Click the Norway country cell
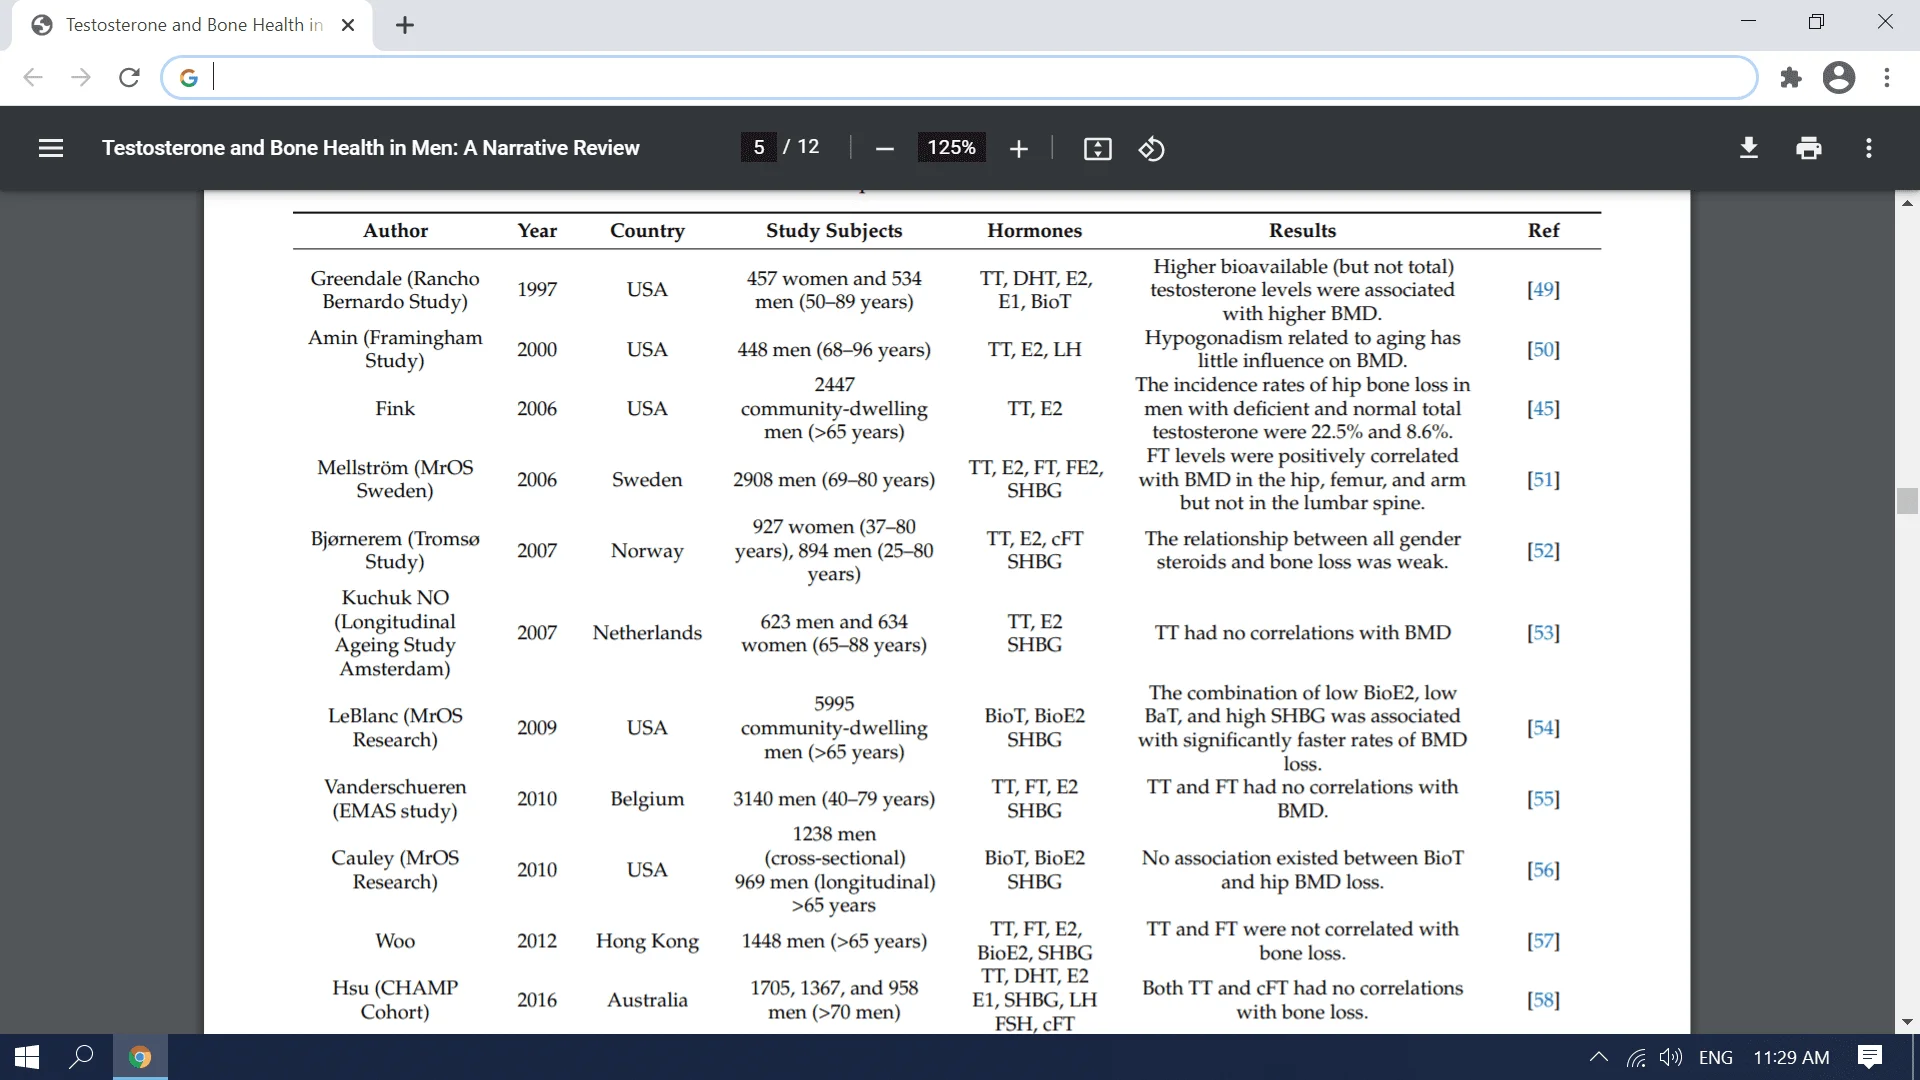1920x1080 pixels. [647, 550]
